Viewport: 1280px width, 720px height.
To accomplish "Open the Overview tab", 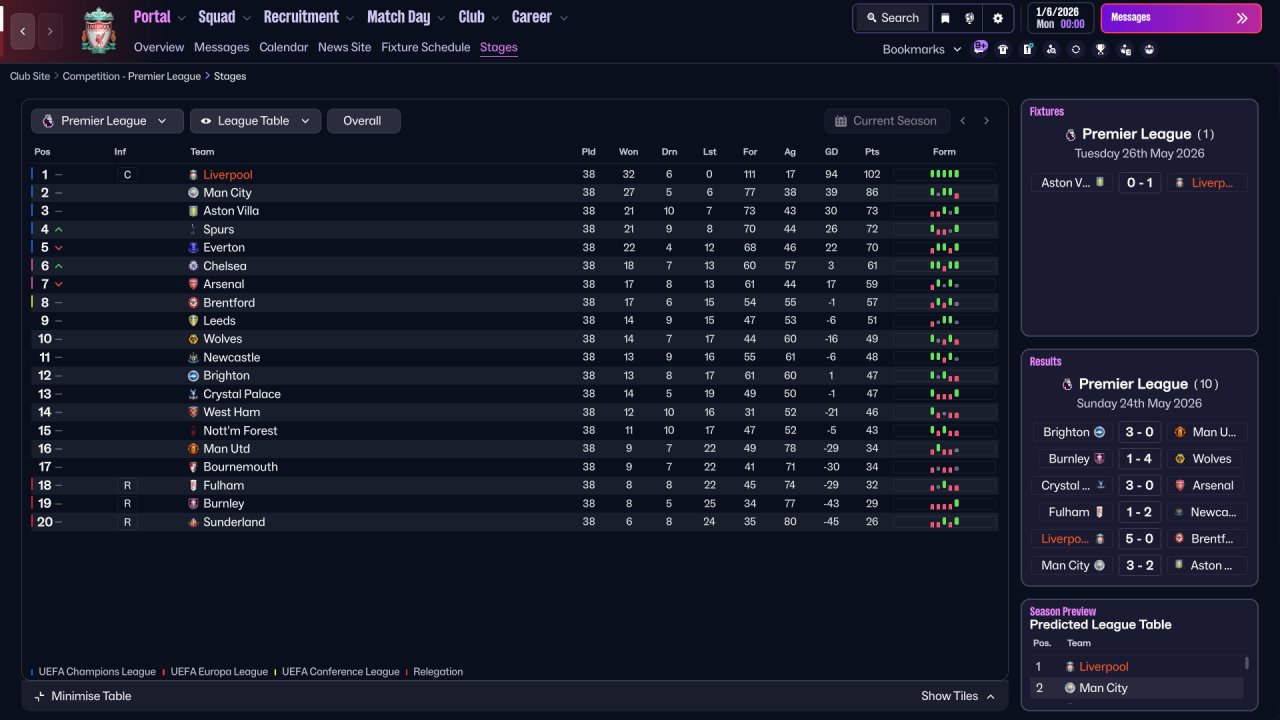I will click(159, 47).
